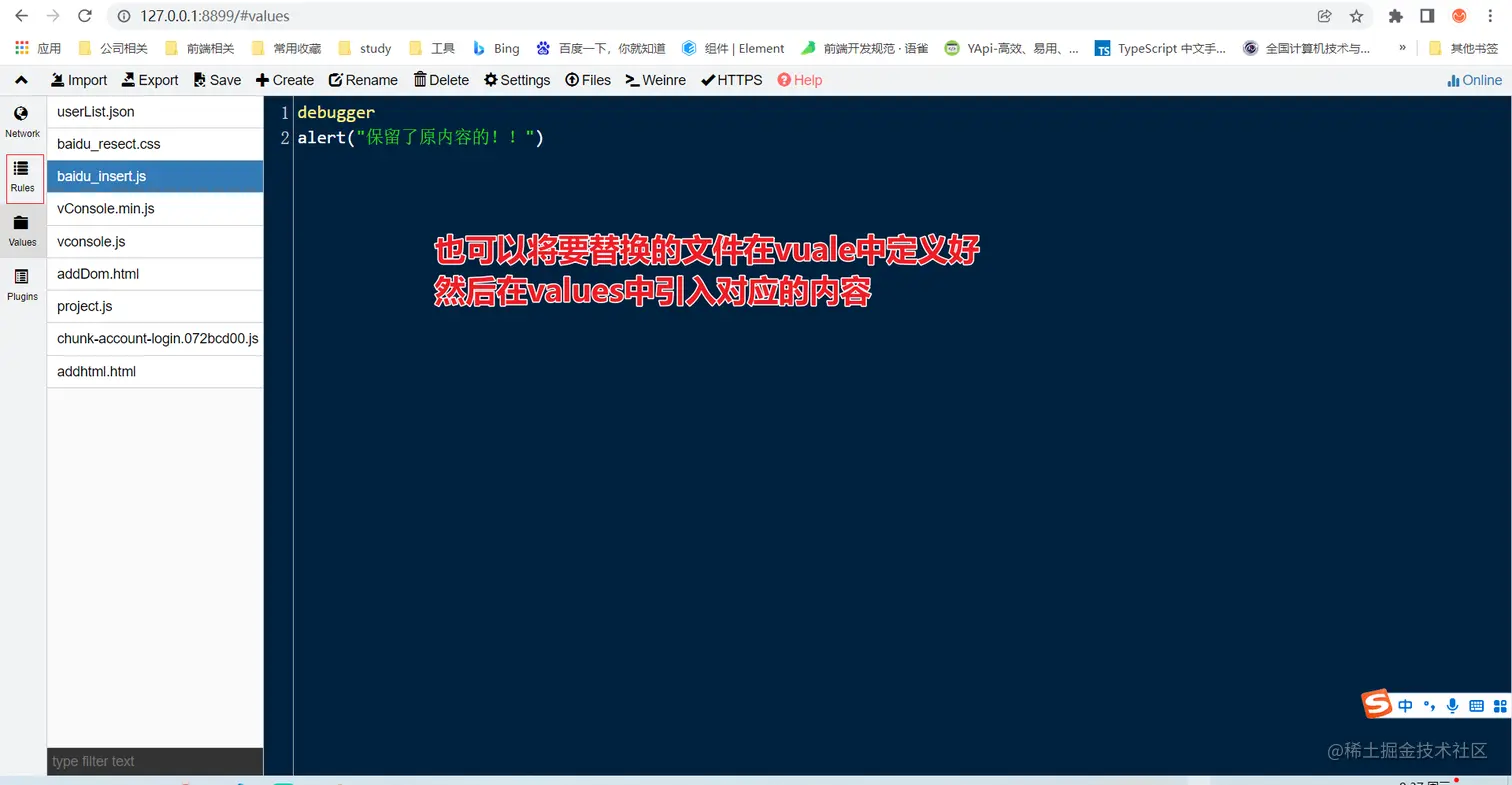1512x785 pixels.
Task: Open the TypeScript 中文手册 bookmark
Action: pos(1160,48)
